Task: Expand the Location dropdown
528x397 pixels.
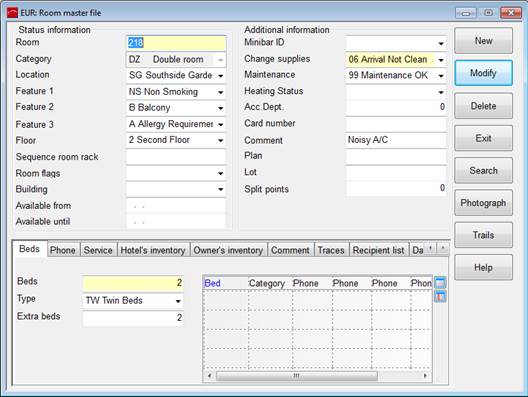Action: 221,76
